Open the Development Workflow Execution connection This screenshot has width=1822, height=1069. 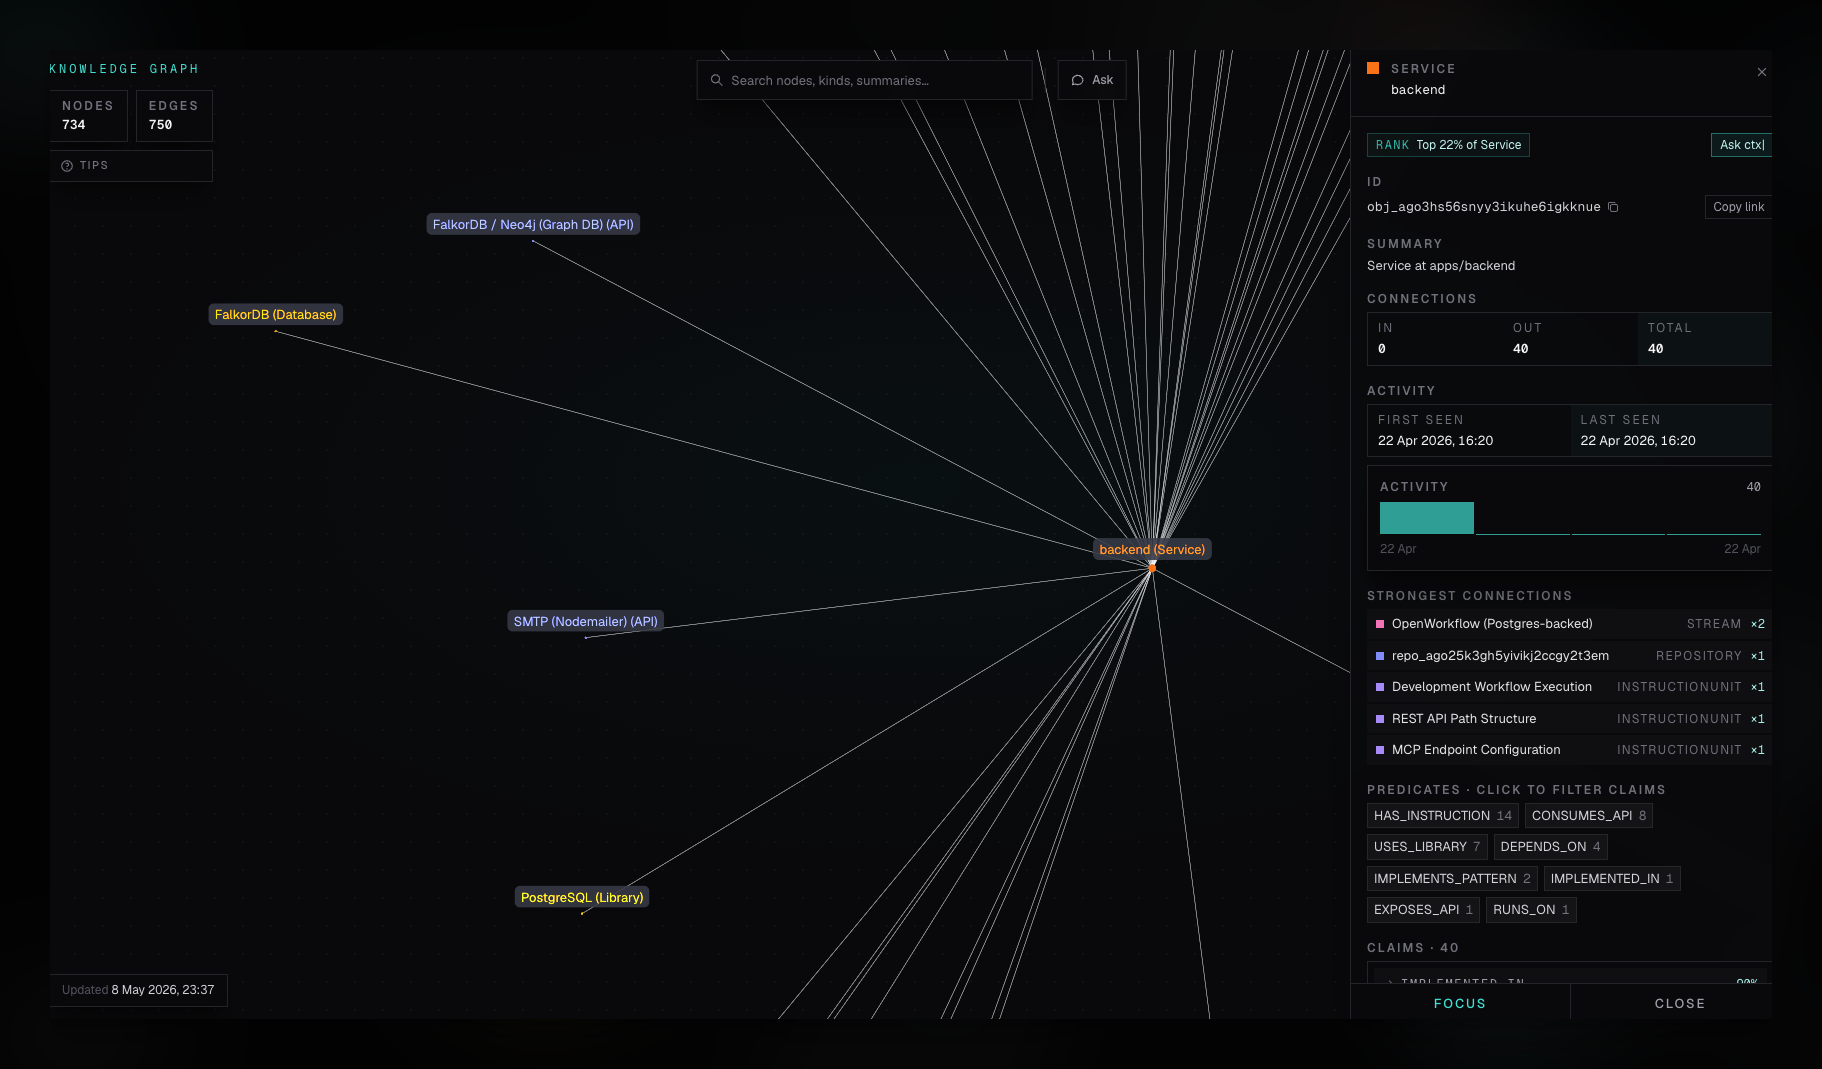coord(1569,687)
